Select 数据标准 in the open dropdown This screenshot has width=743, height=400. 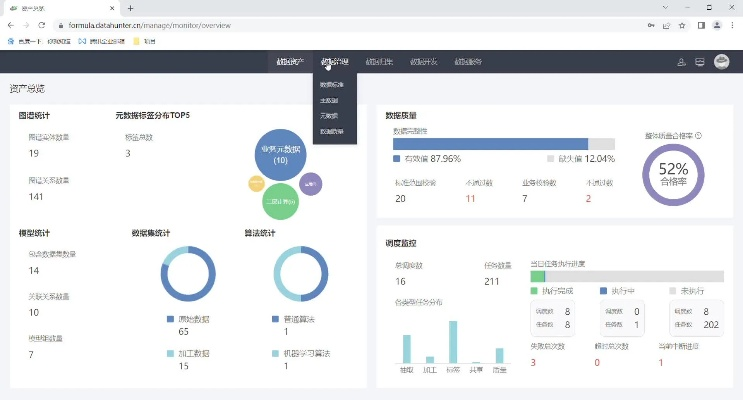[x=332, y=85]
